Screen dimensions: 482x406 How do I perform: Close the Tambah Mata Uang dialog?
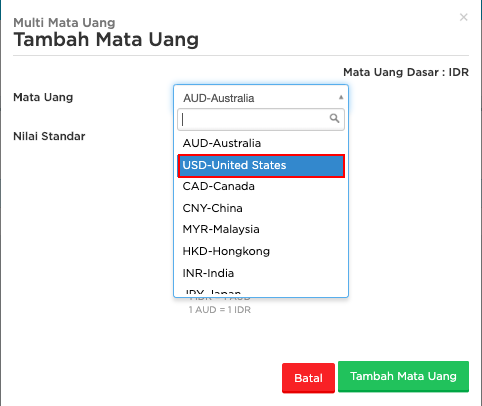click(463, 17)
